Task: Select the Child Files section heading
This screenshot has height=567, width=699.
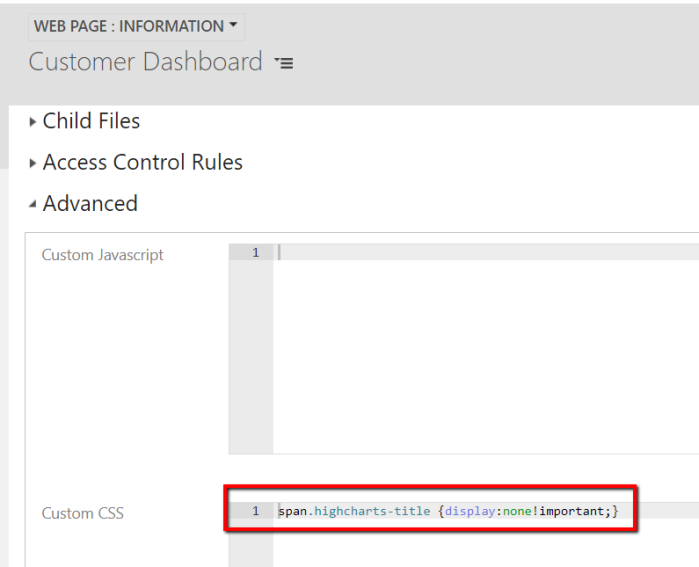Action: point(91,121)
